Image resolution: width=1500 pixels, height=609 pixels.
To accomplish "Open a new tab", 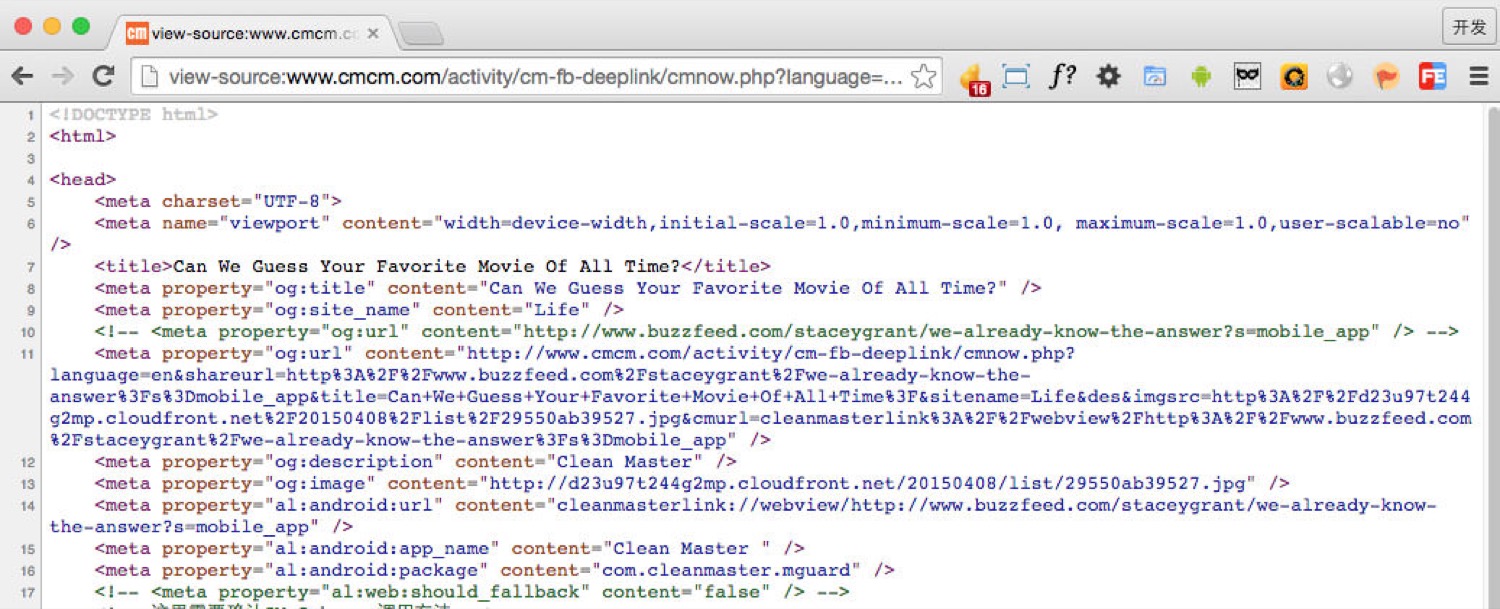I will (421, 34).
